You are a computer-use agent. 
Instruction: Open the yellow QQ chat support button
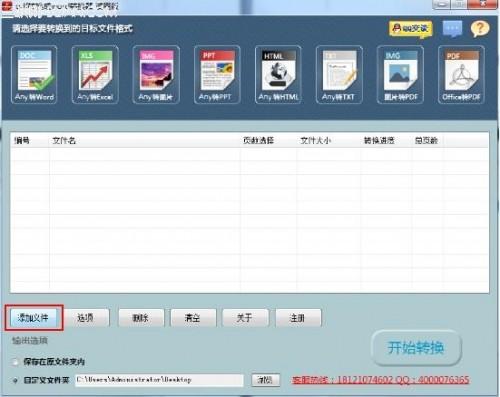(x=411, y=29)
